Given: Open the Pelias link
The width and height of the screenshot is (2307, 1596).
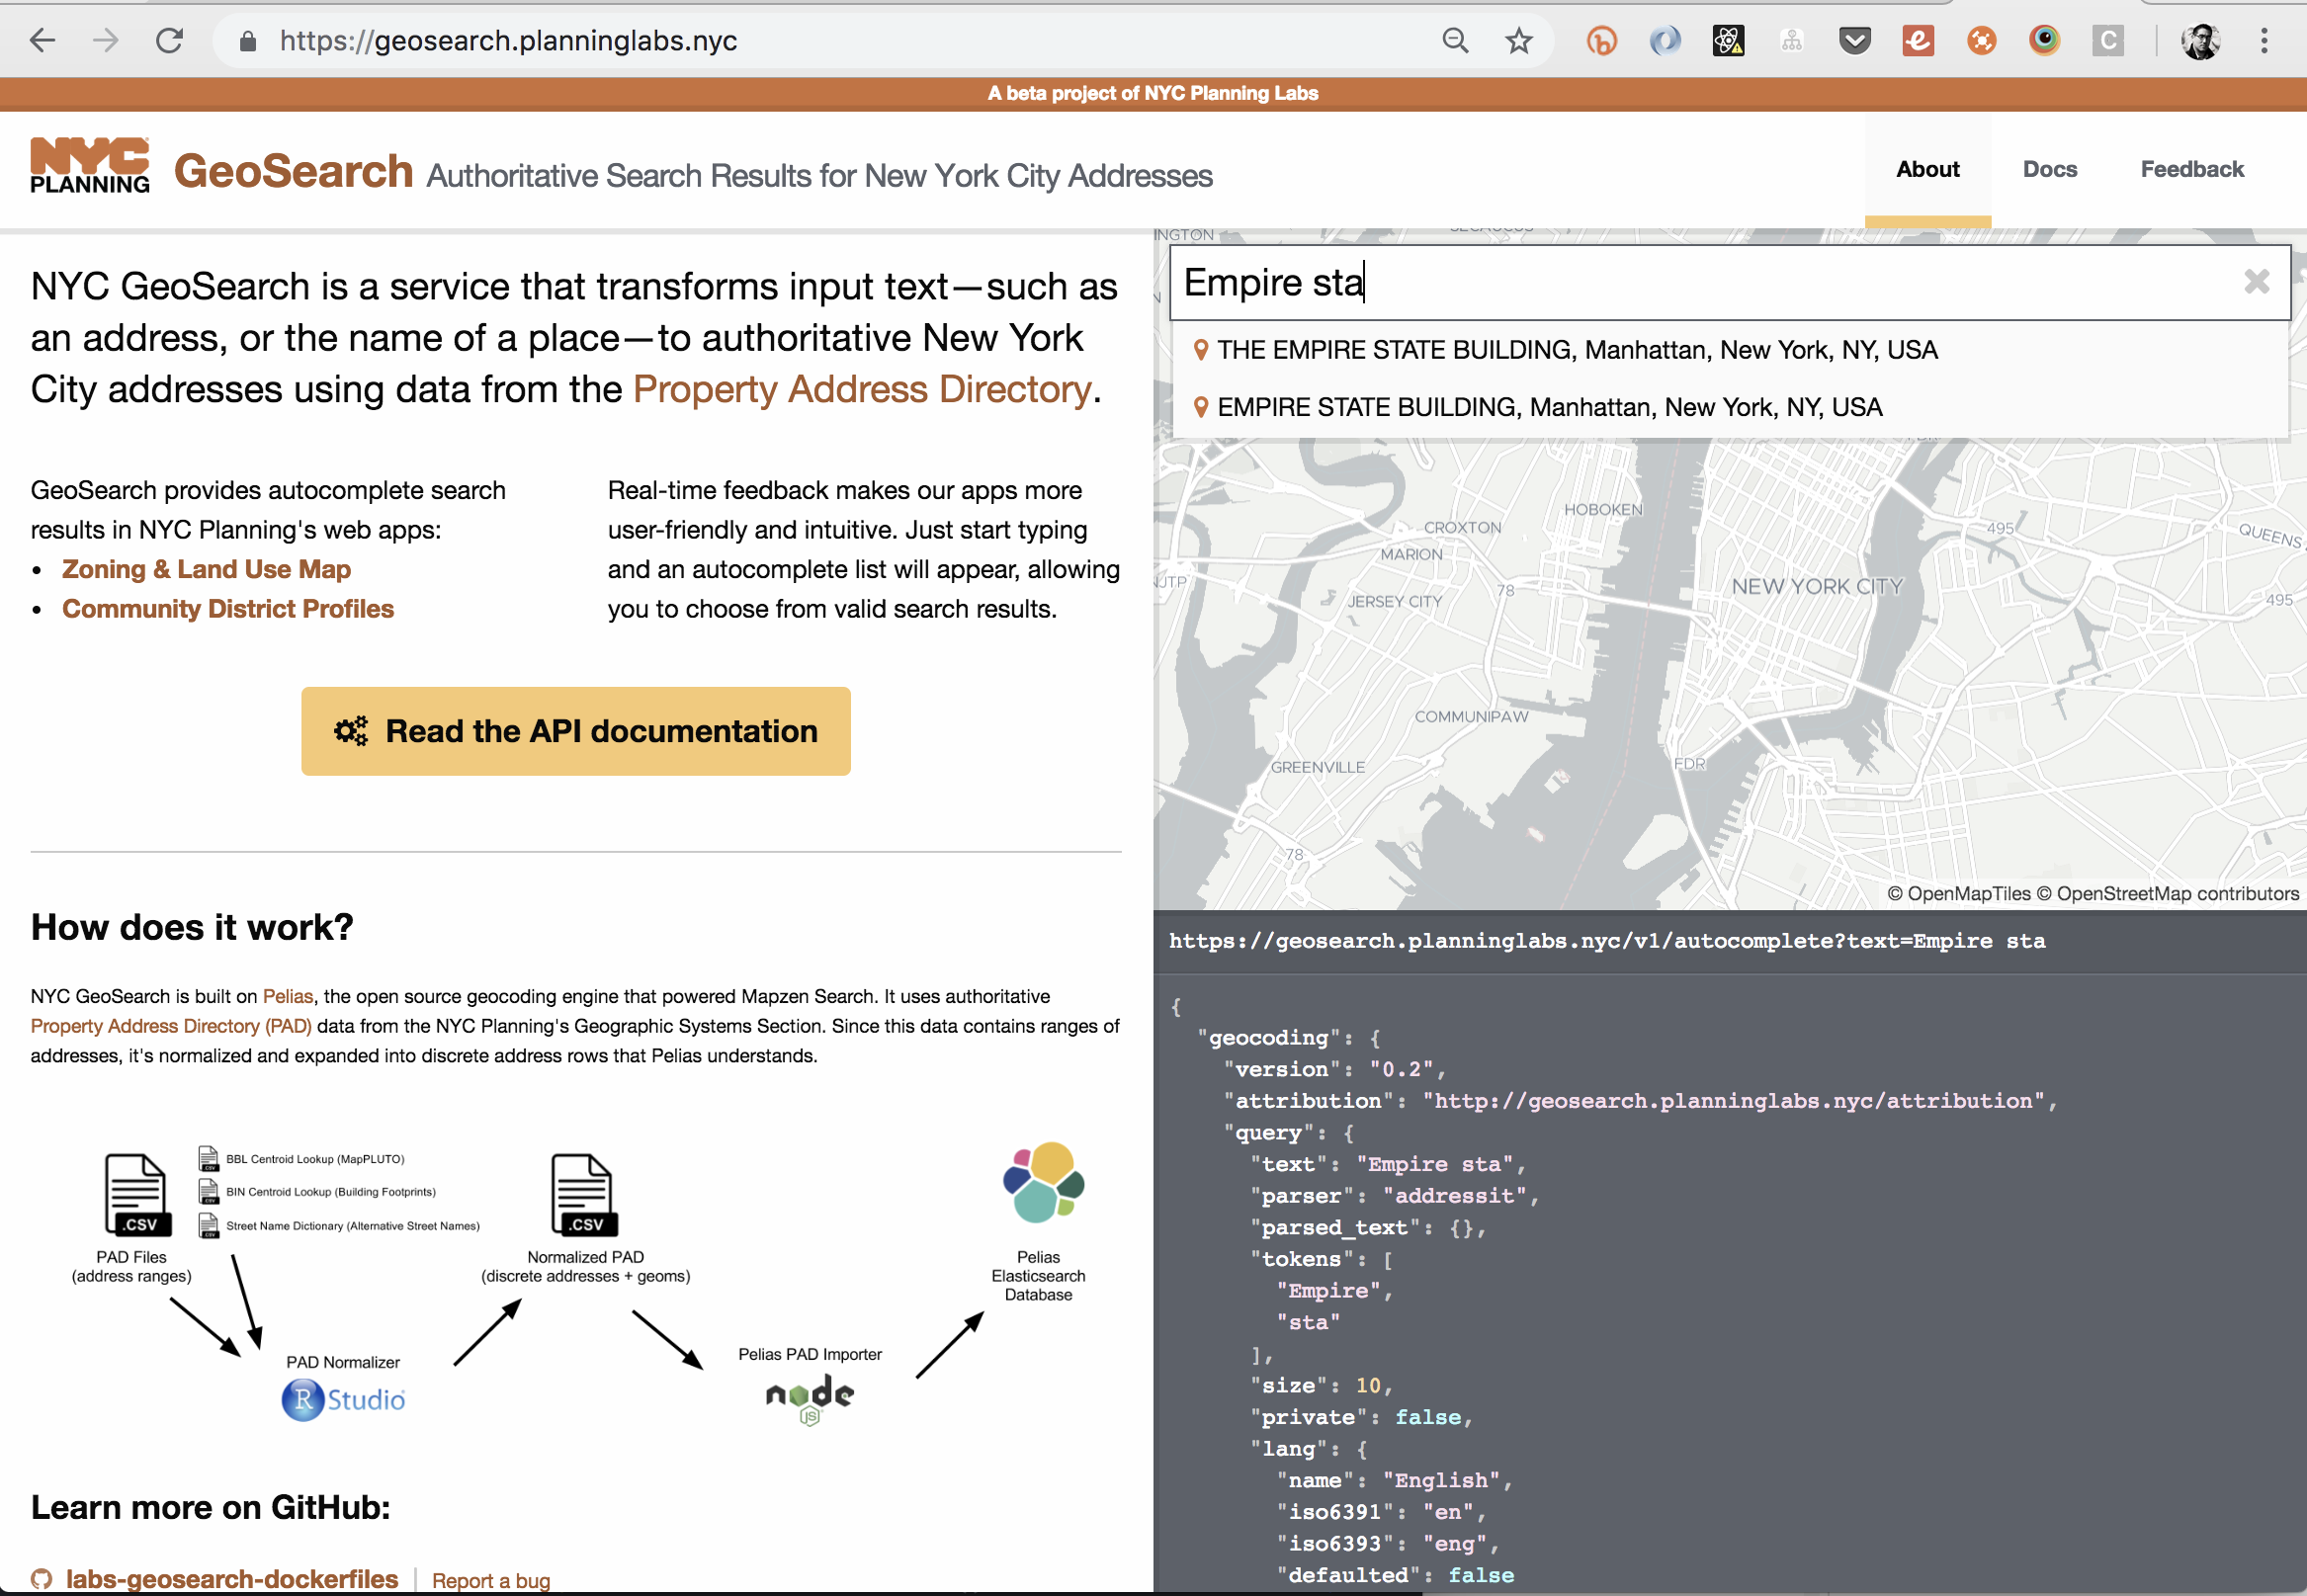Looking at the screenshot, I should click(x=288, y=996).
